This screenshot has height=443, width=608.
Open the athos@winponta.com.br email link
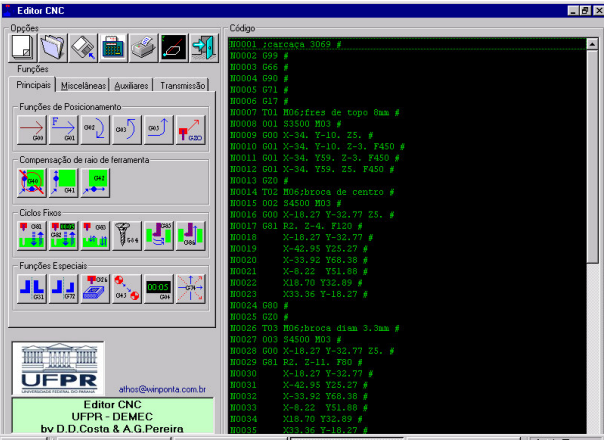click(162, 389)
